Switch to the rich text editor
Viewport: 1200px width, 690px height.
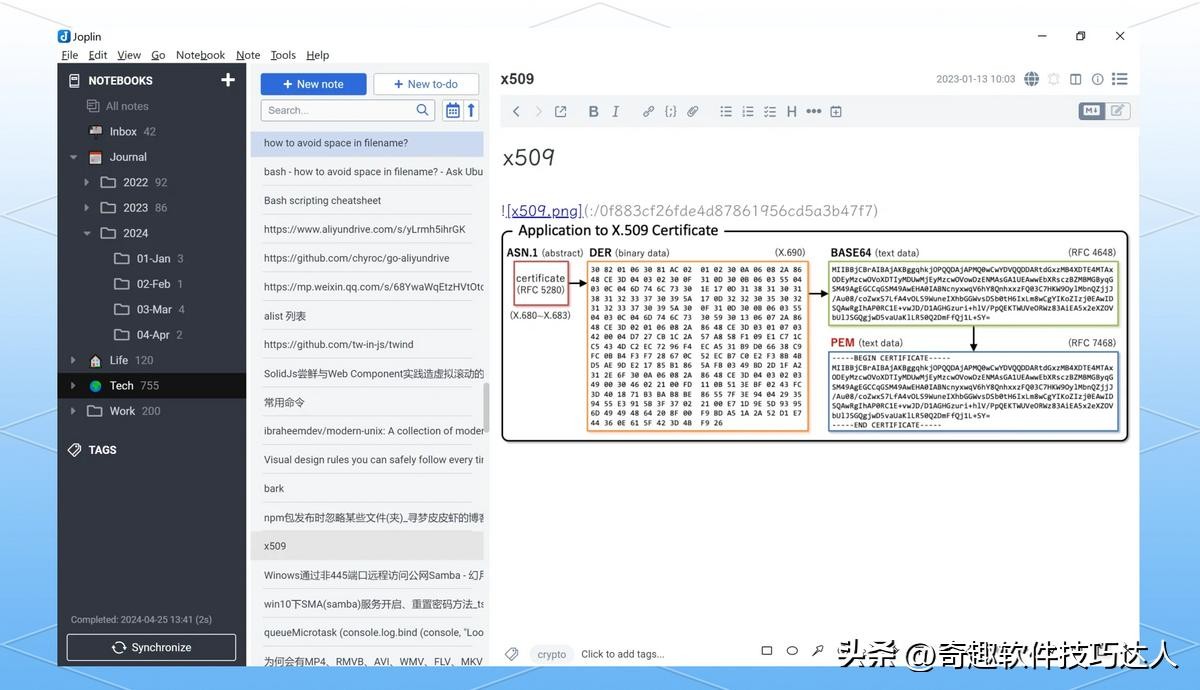1117,111
